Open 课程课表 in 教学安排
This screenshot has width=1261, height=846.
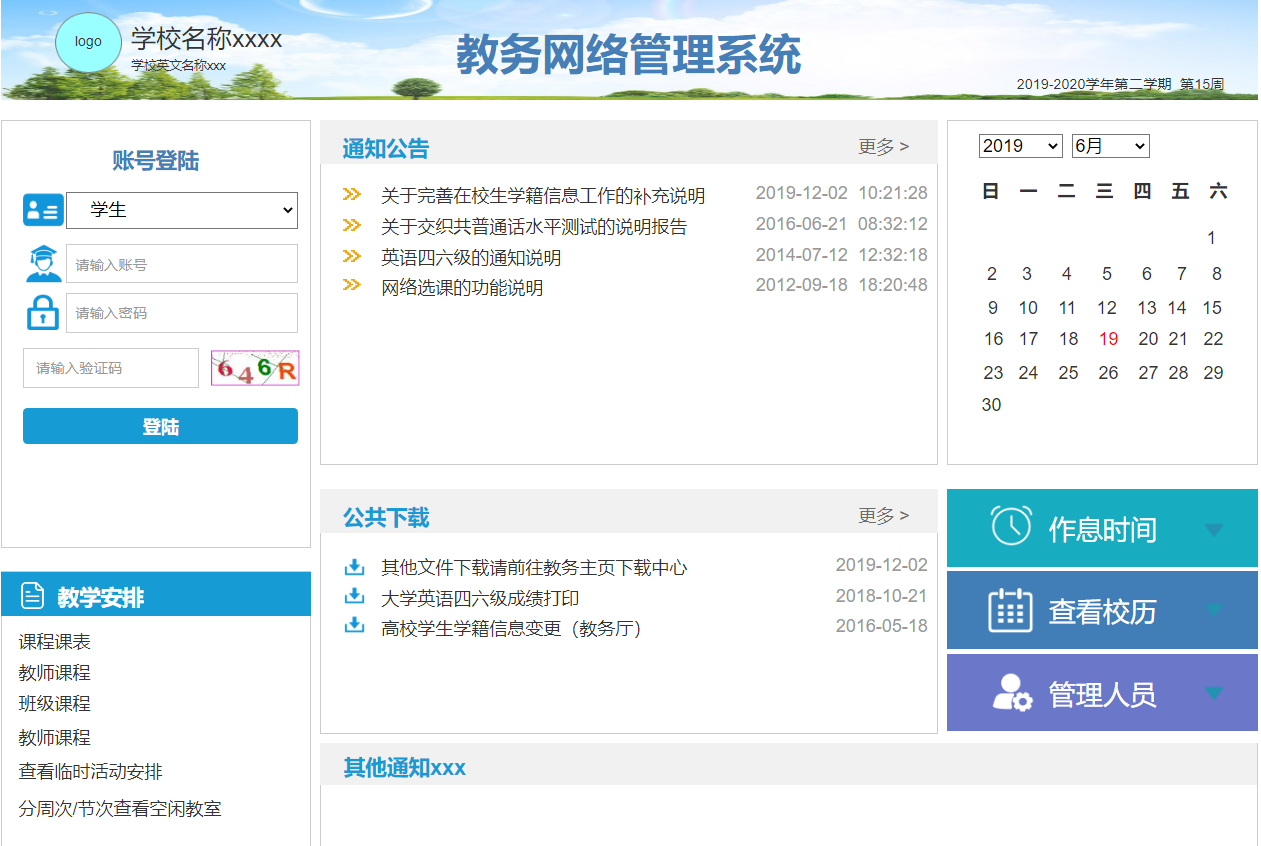[54, 642]
